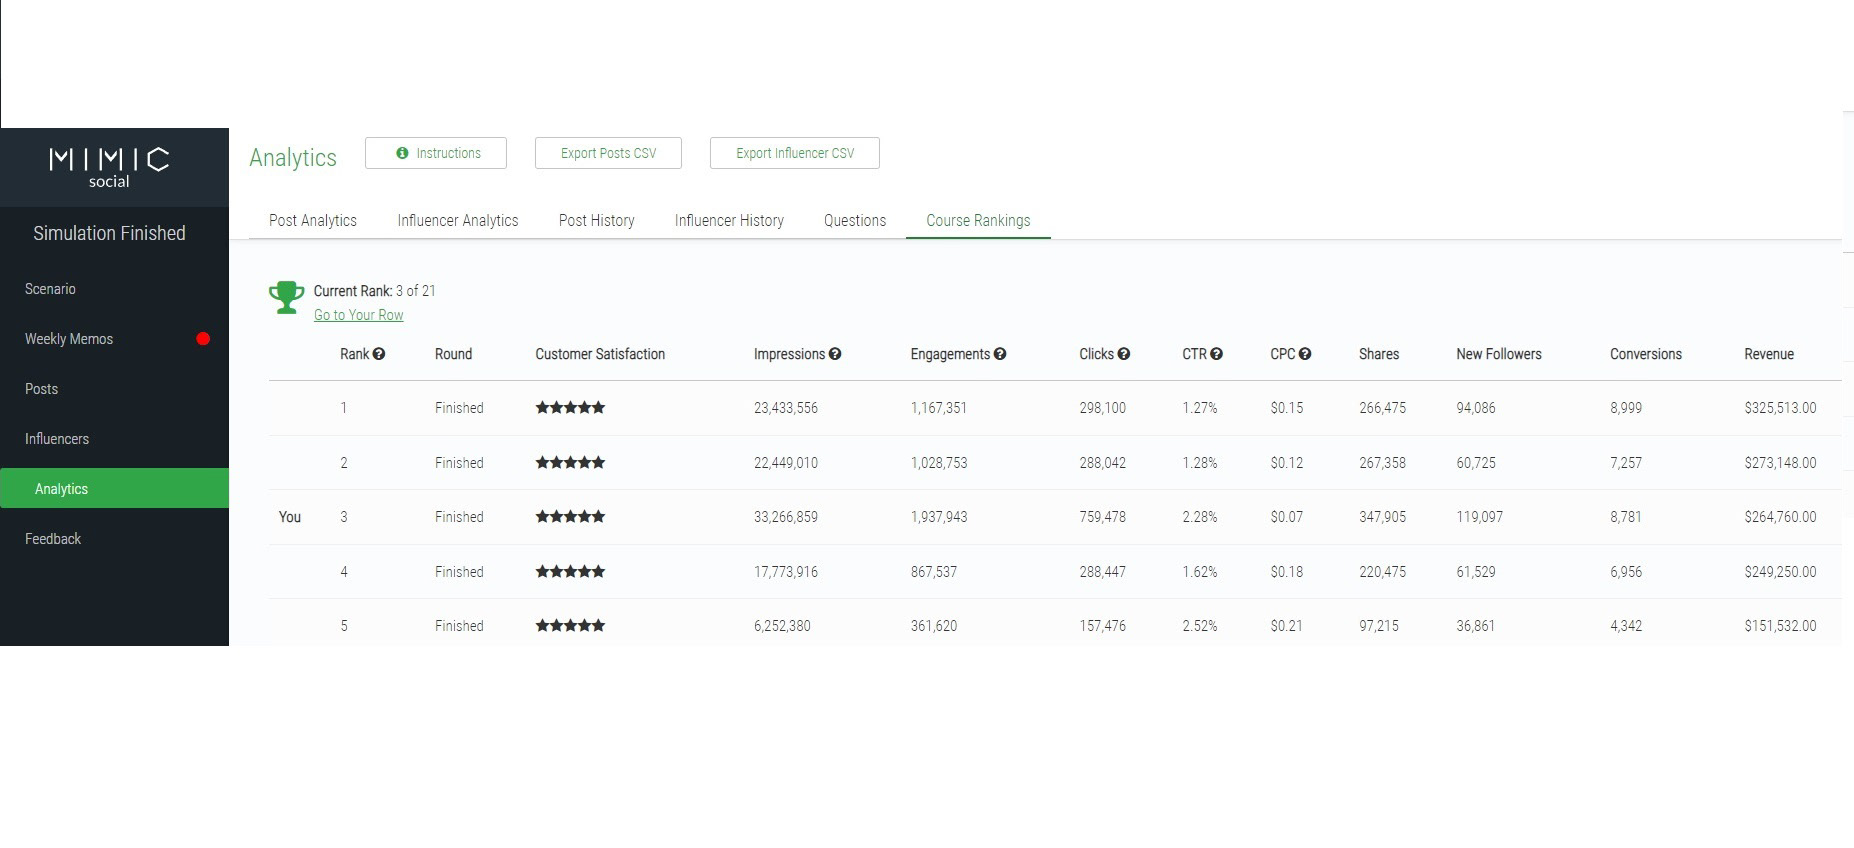
Task: Switch to the Post Analytics tab
Action: (313, 221)
